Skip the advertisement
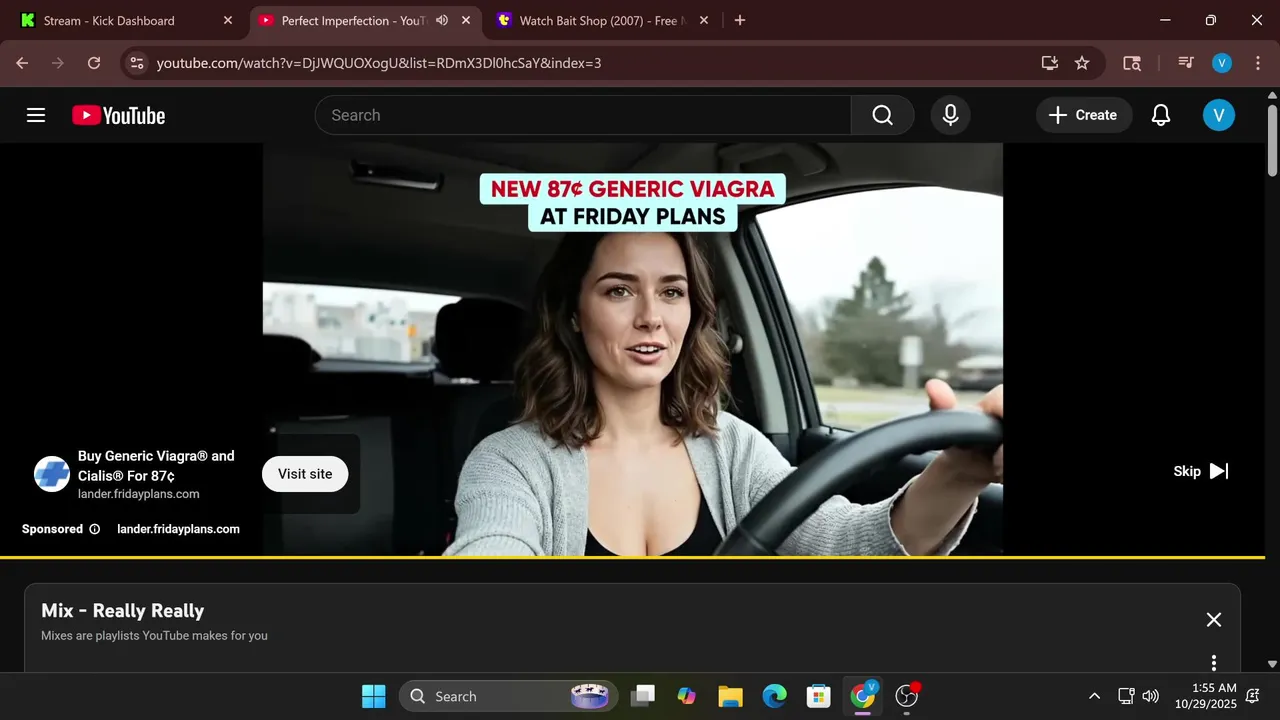Image resolution: width=1280 pixels, height=720 pixels. point(1200,471)
